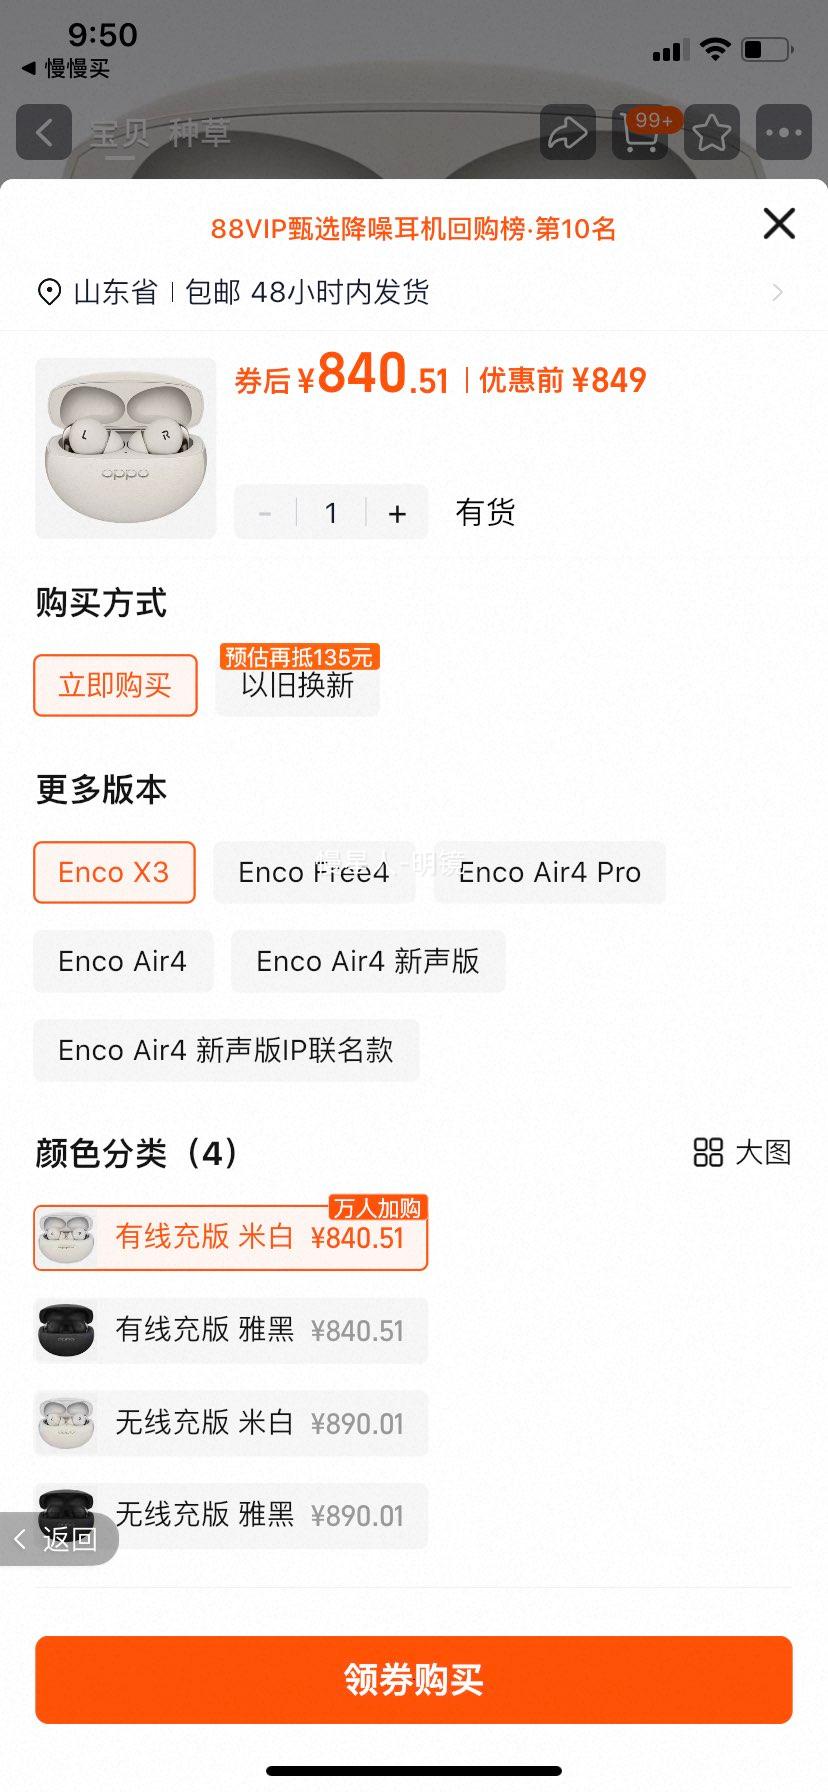The width and height of the screenshot is (828, 1792).
Task: Decrease quantity with minus button
Action: 265,513
